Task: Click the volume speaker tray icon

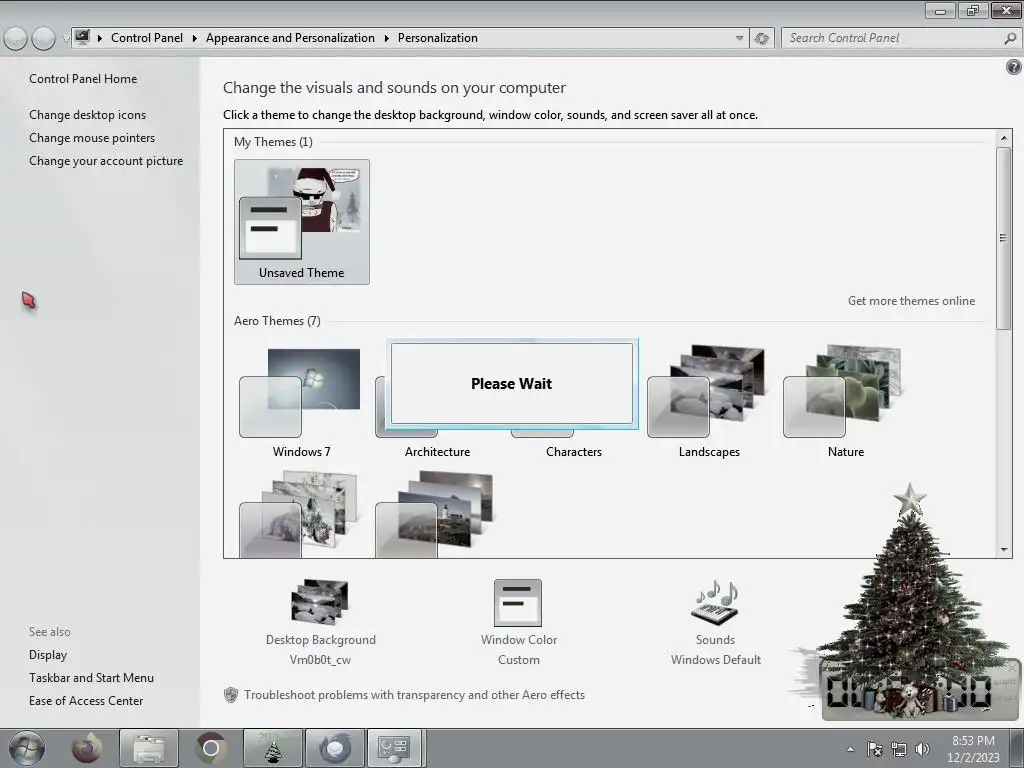Action: [x=922, y=749]
